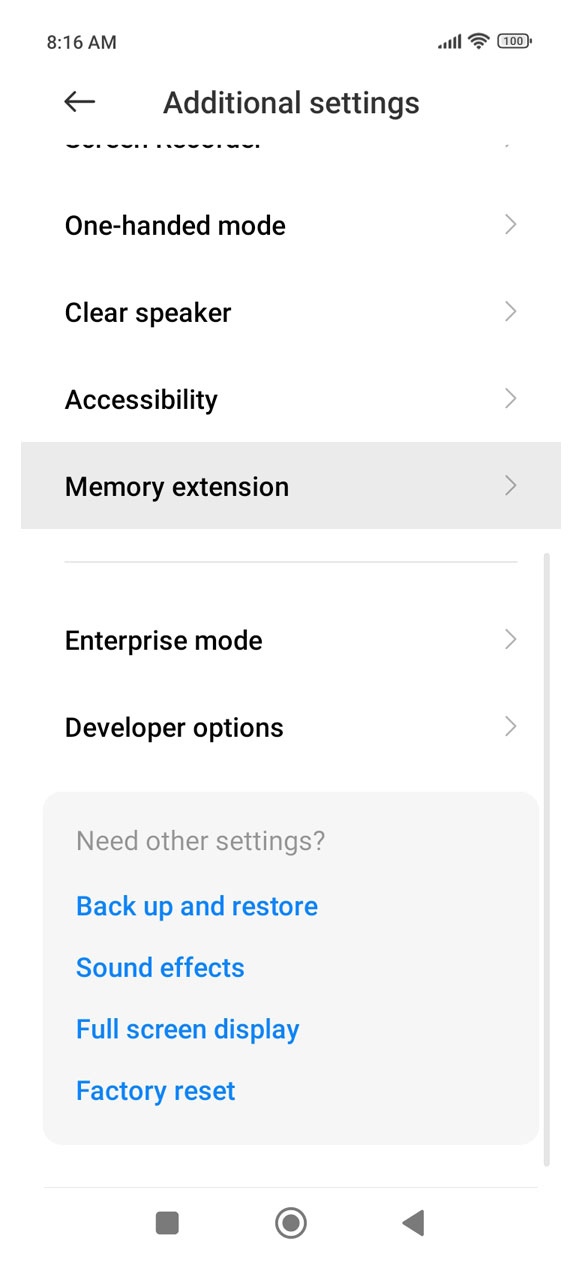The image size is (582, 1280).
Task: Open the Factory reset link
Action: coord(156,1090)
